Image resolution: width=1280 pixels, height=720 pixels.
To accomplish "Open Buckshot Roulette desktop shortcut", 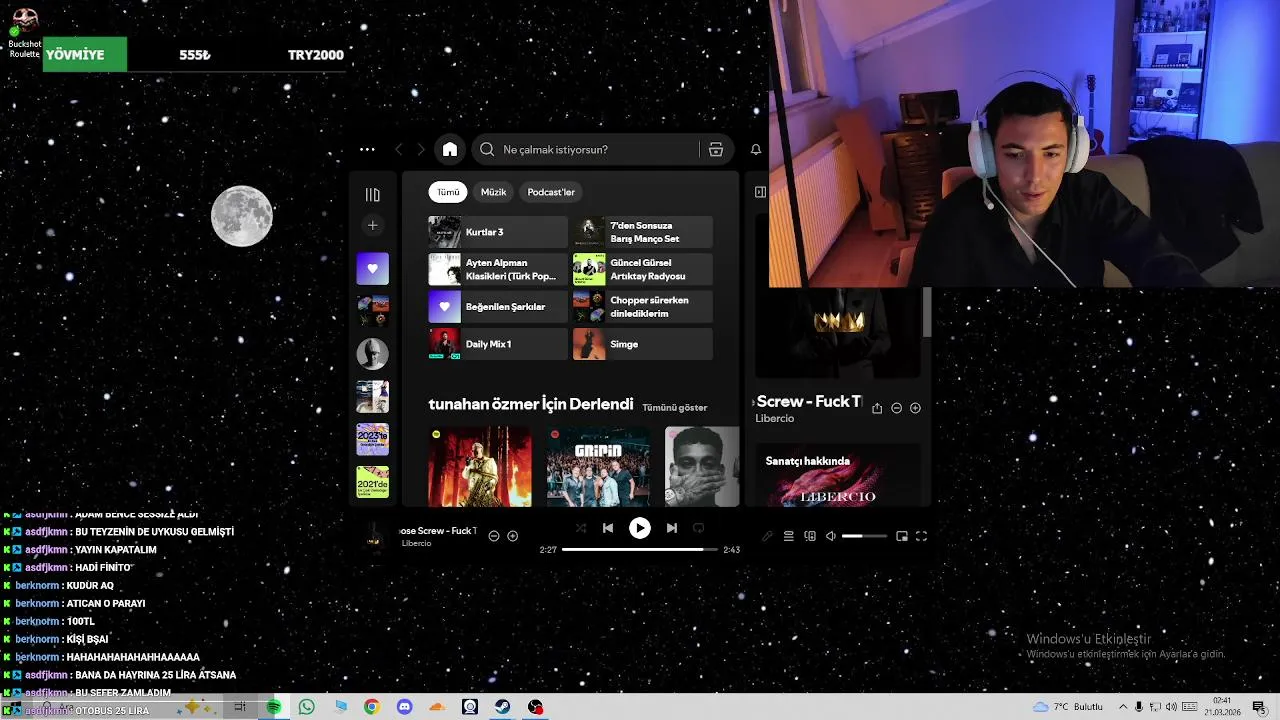I will coord(24,32).
